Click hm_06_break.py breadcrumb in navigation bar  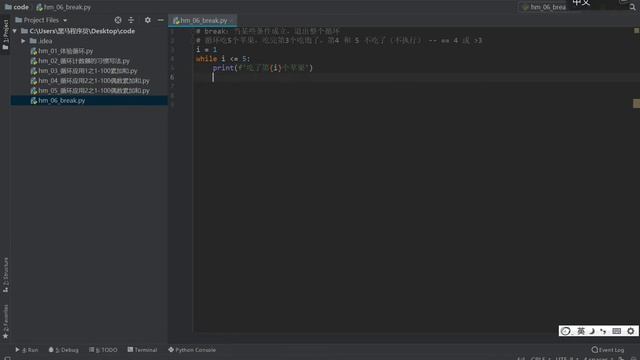point(64,7)
